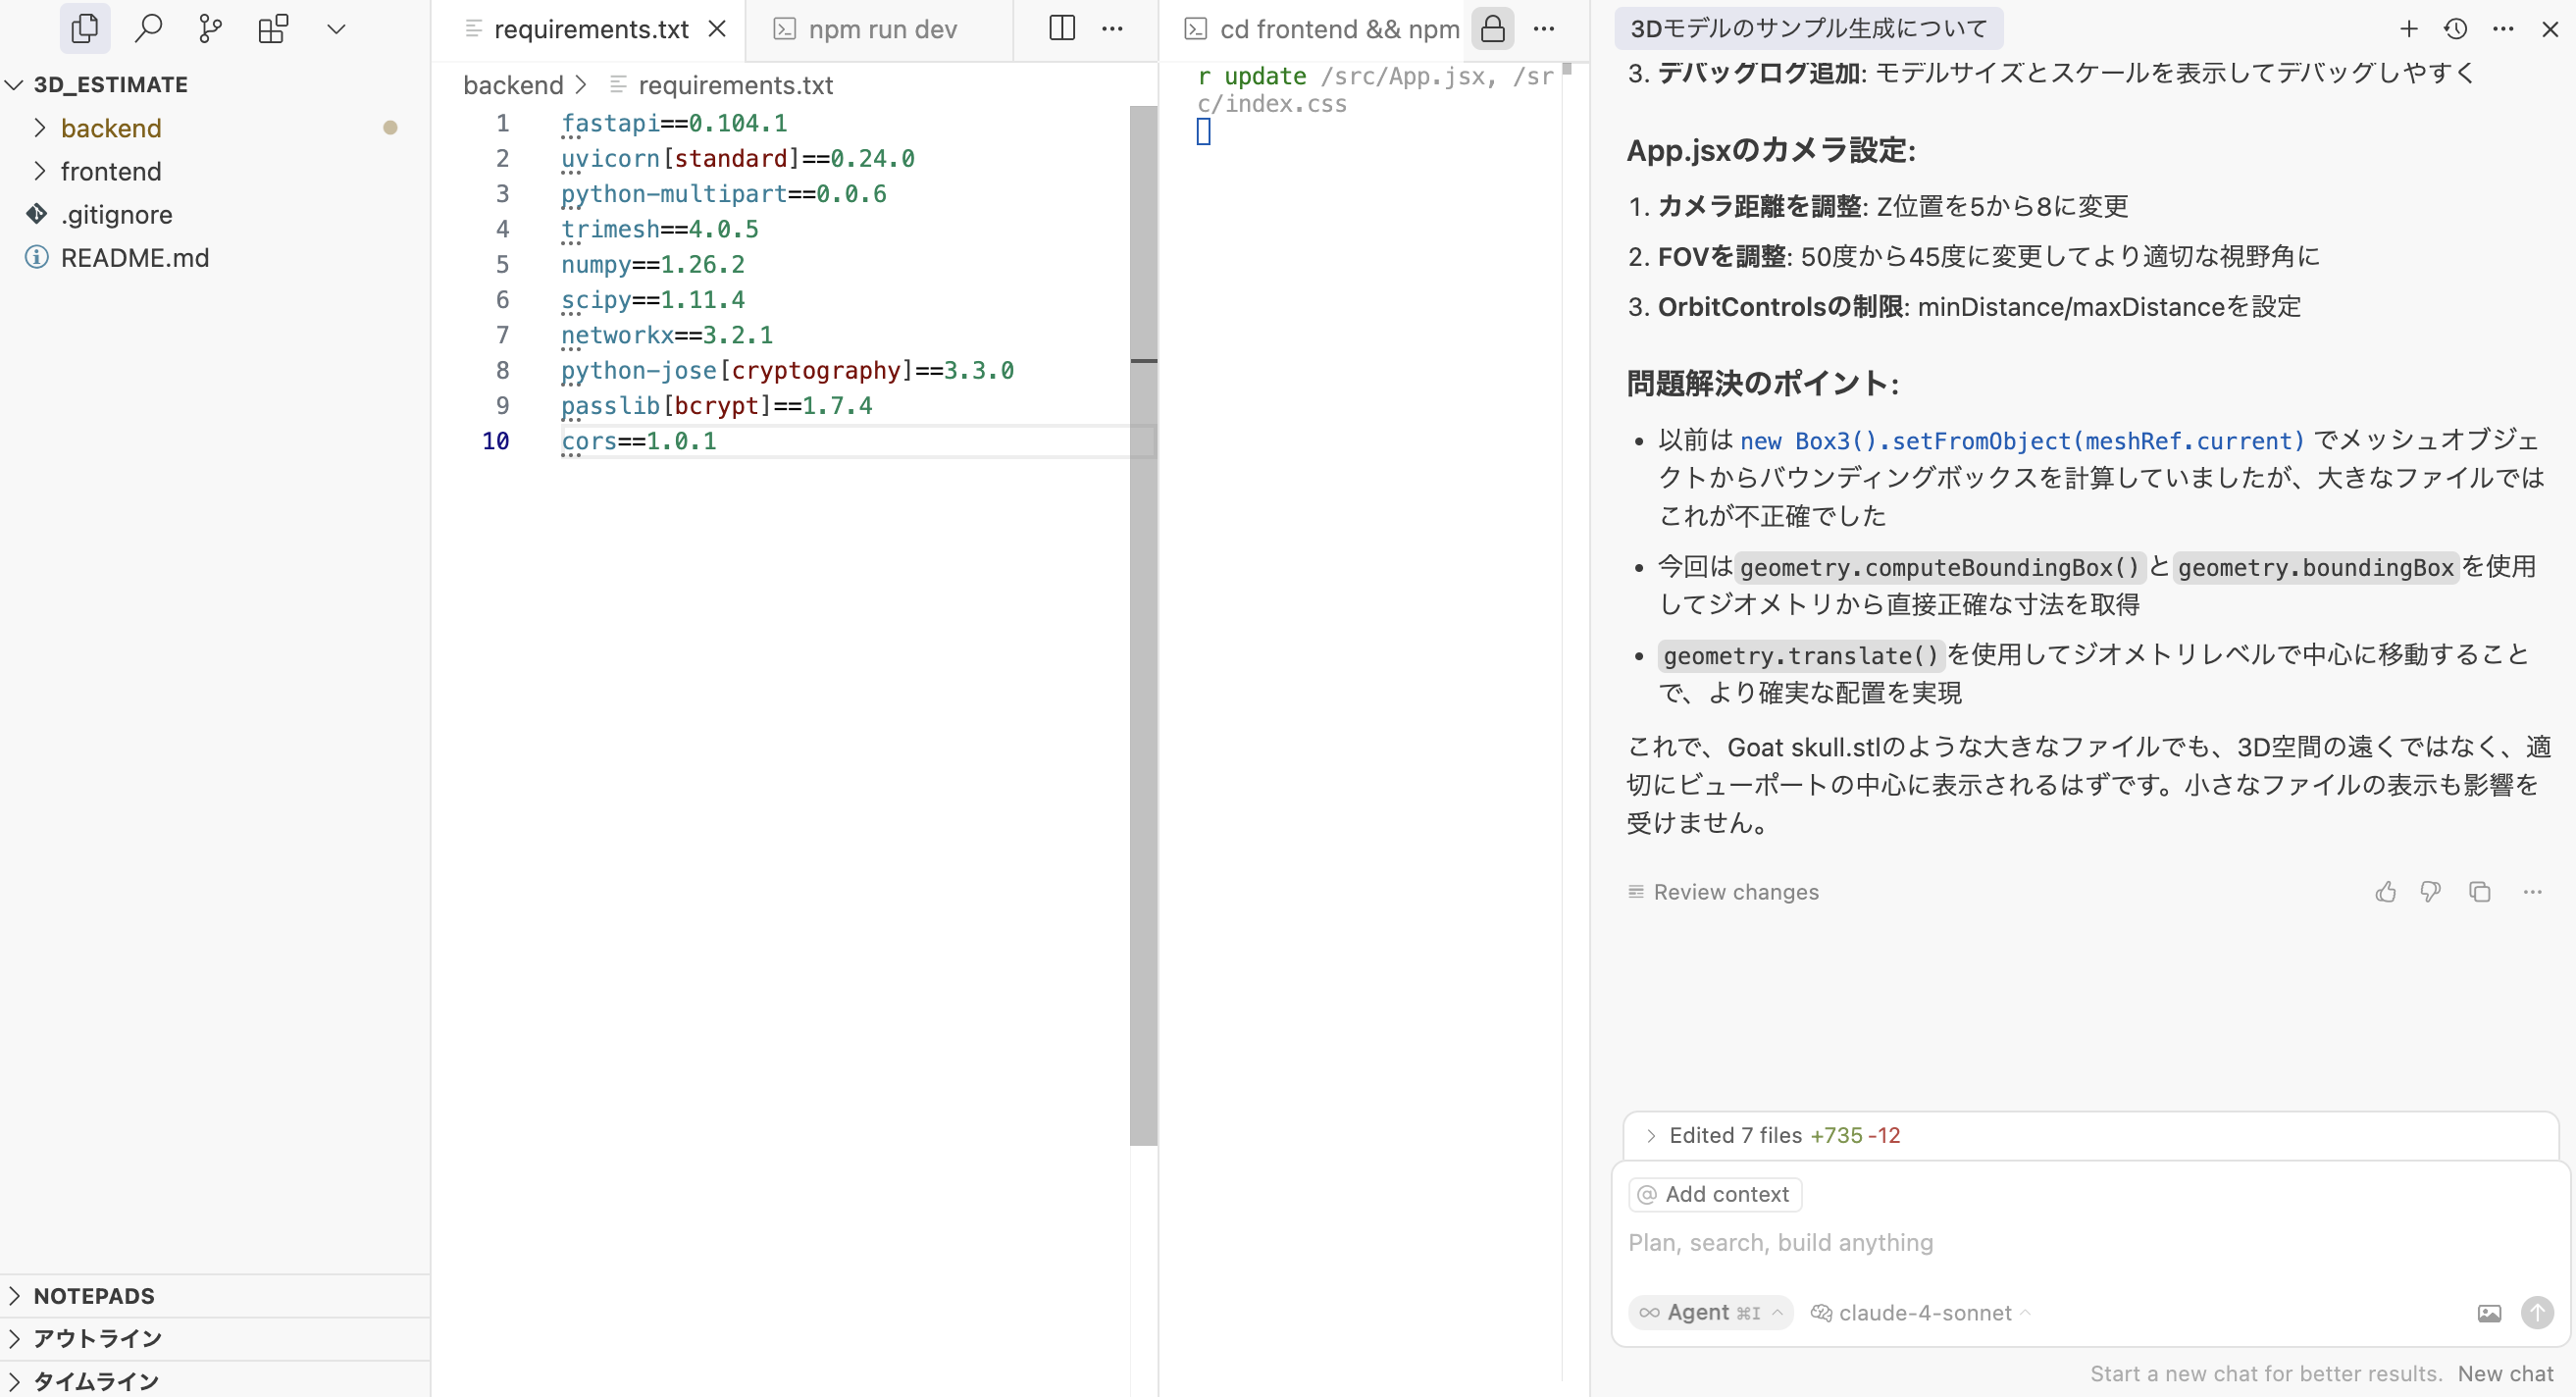Show more sidebar views chevron
The width and height of the screenshot is (2576, 1397).
(336, 29)
